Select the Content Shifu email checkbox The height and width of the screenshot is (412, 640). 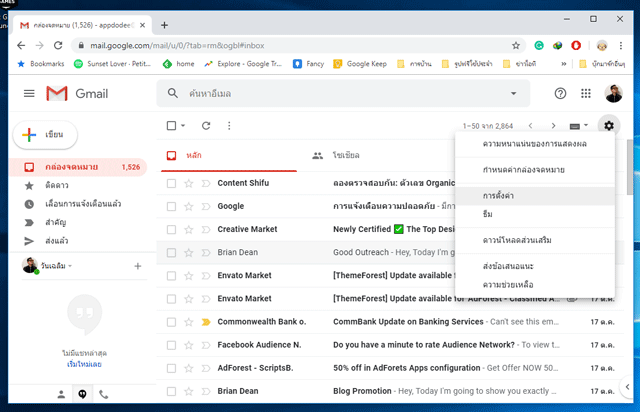(171, 183)
